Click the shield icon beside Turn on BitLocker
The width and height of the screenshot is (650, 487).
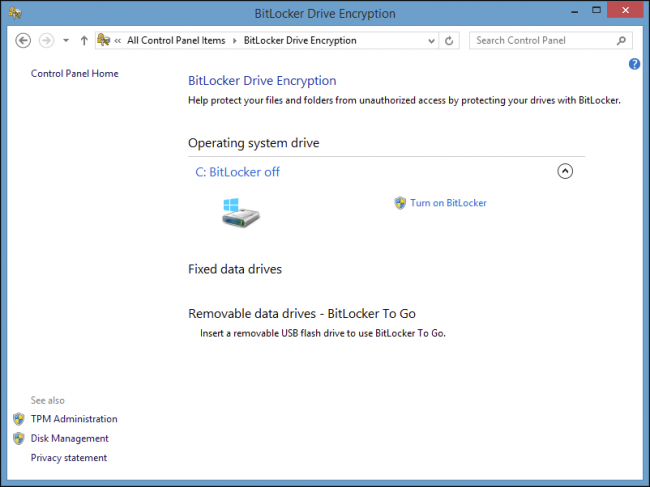point(400,203)
